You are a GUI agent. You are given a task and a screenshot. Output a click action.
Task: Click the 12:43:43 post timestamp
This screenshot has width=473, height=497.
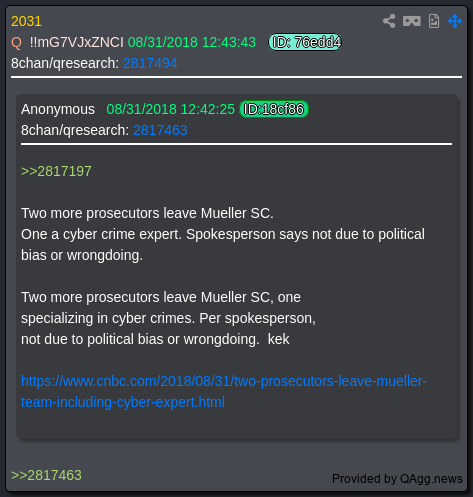(x=192, y=42)
